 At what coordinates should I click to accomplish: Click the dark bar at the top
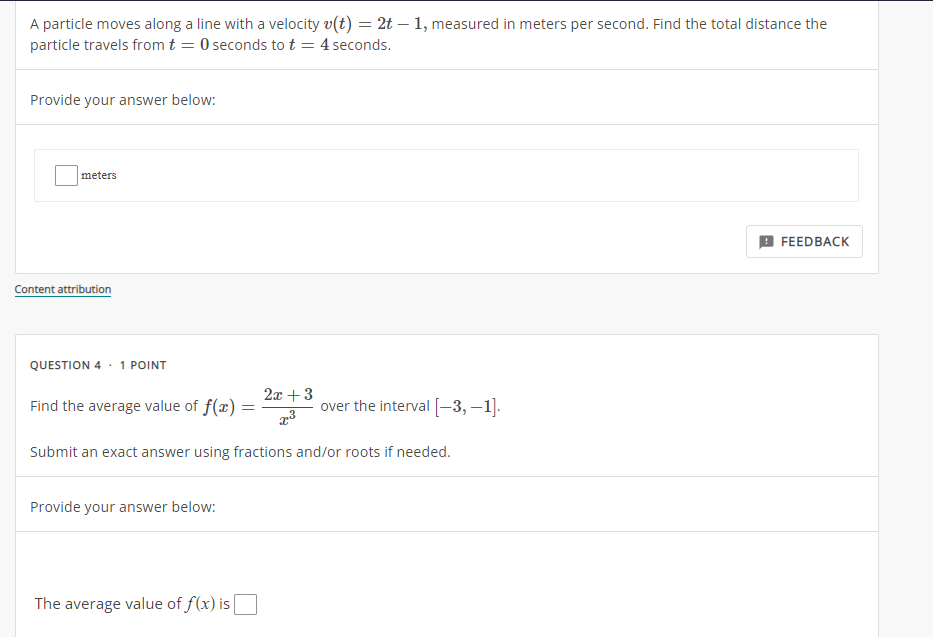466,2
